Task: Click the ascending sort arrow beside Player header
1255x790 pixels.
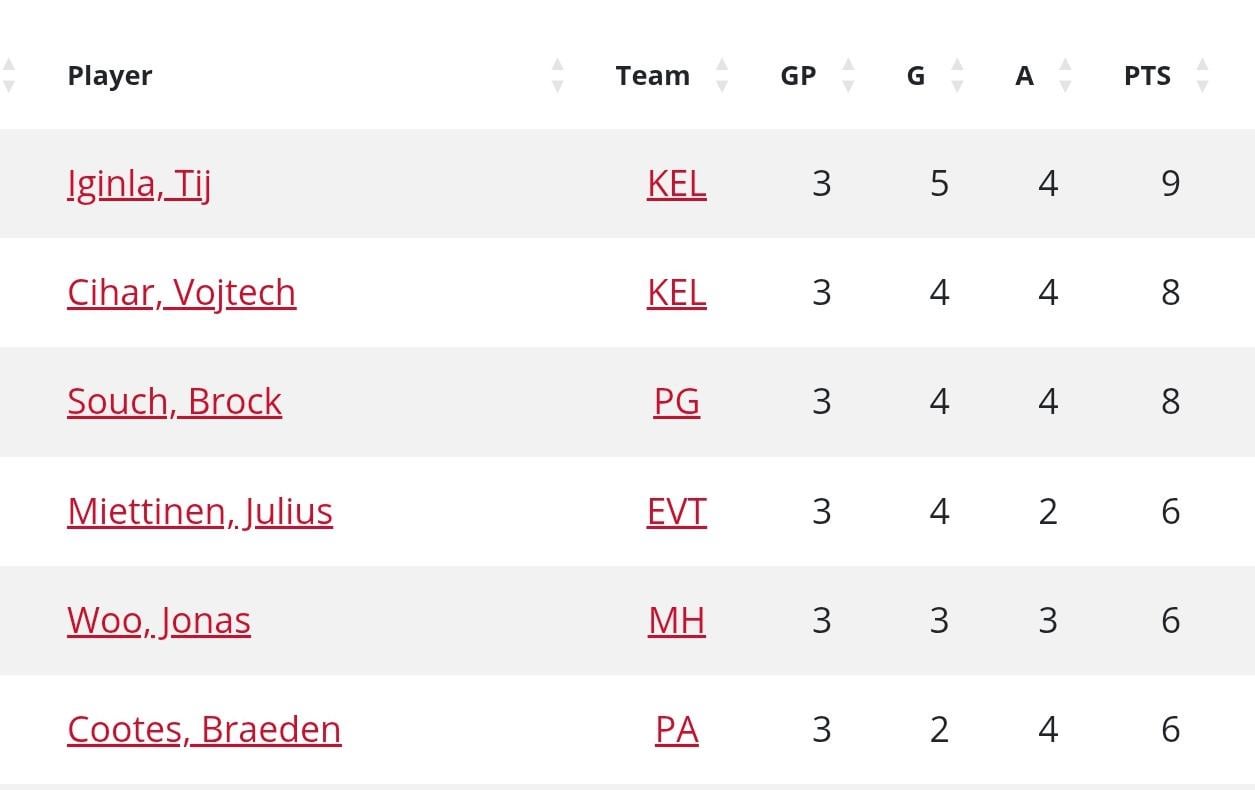Action: click(x=558, y=66)
